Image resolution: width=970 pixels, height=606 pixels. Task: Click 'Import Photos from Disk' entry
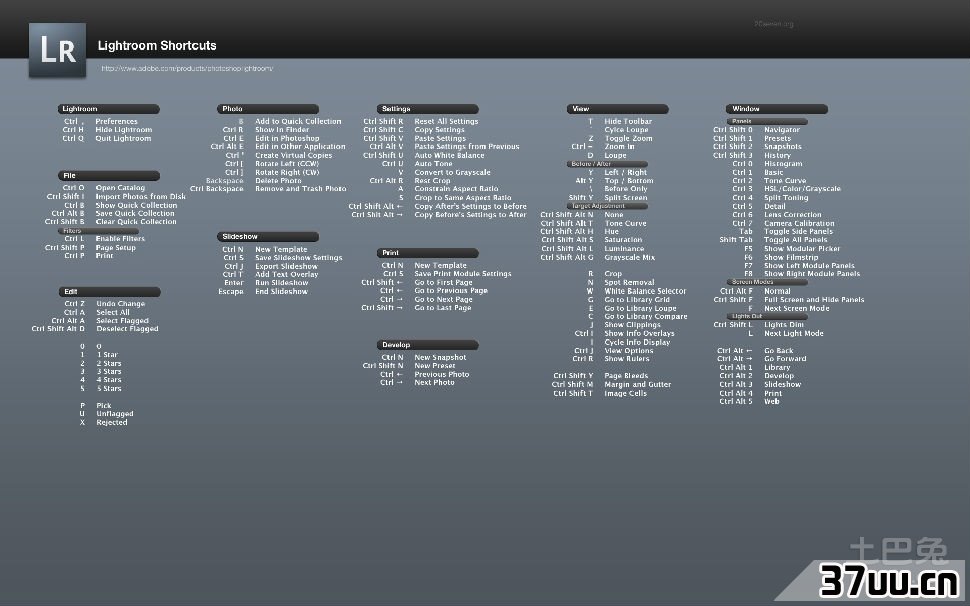[140, 196]
